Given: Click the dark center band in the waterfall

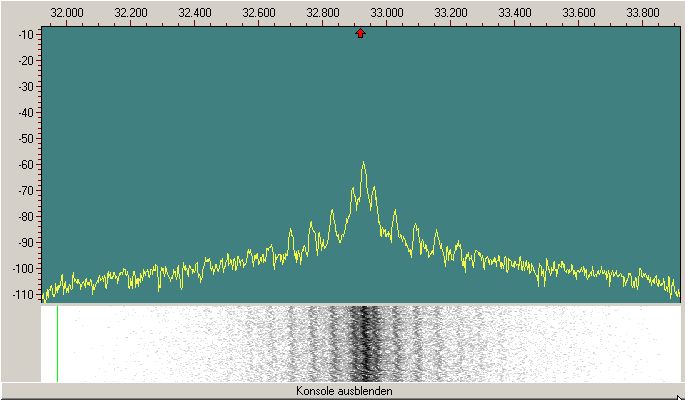Looking at the screenshot, I should click(363, 344).
